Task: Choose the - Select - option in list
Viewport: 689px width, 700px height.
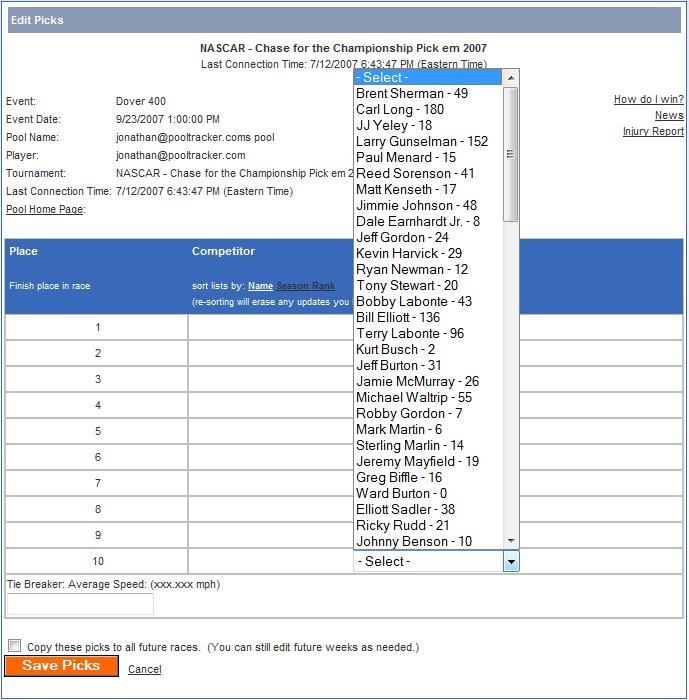Action: click(x=428, y=77)
